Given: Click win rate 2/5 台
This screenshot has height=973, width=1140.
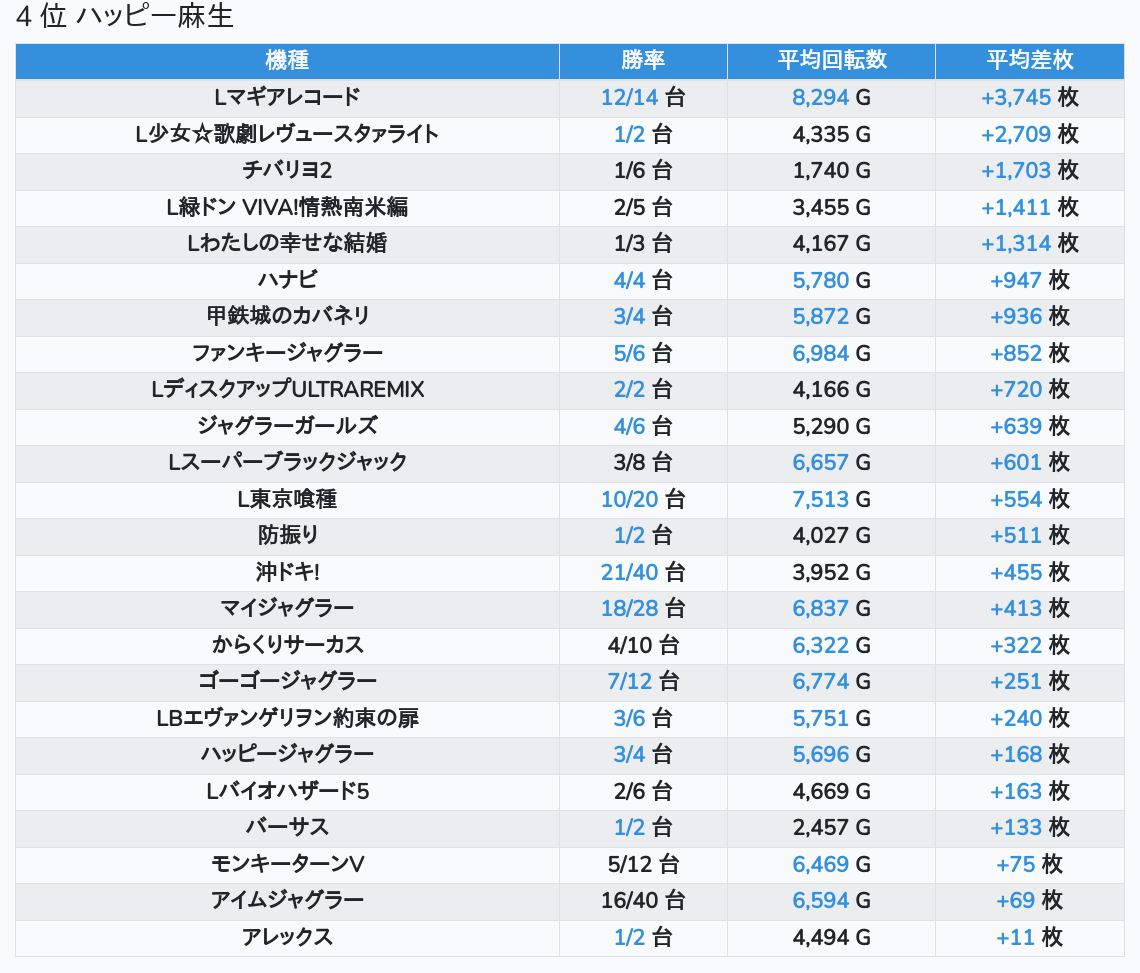Looking at the screenshot, I should 643,207.
